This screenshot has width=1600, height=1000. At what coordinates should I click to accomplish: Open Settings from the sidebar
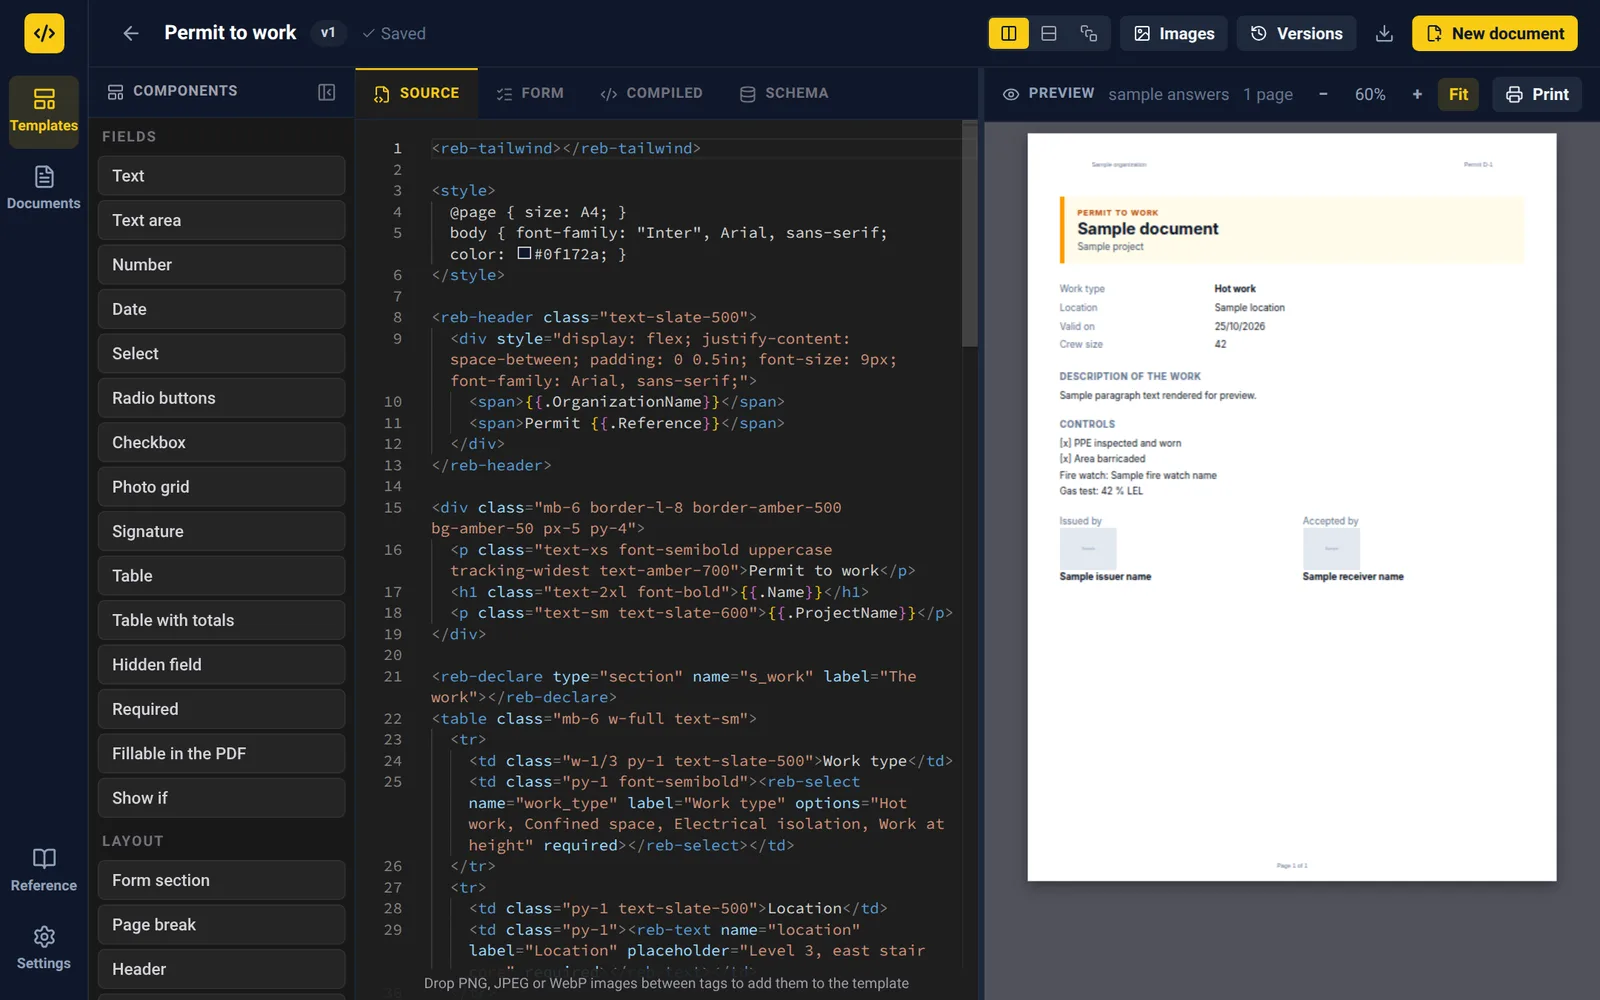(x=44, y=947)
